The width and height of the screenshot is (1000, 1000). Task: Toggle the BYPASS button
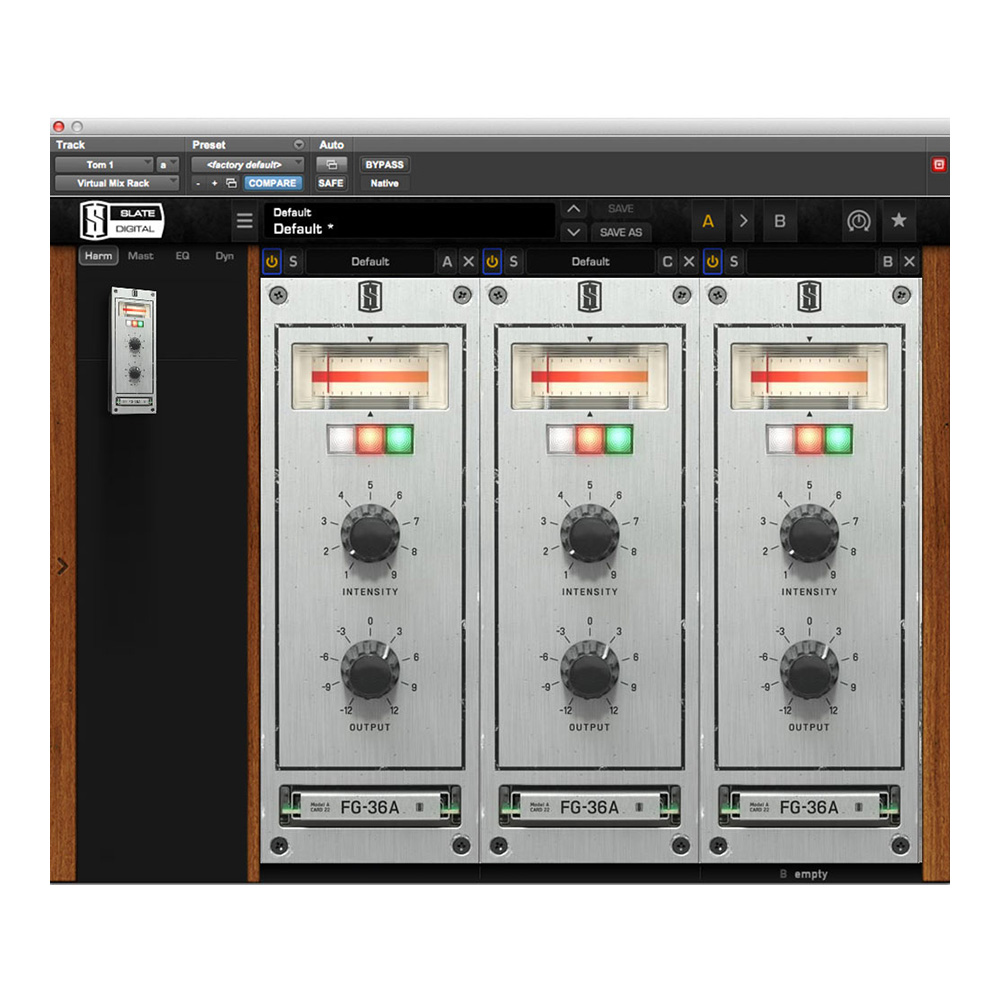385,165
